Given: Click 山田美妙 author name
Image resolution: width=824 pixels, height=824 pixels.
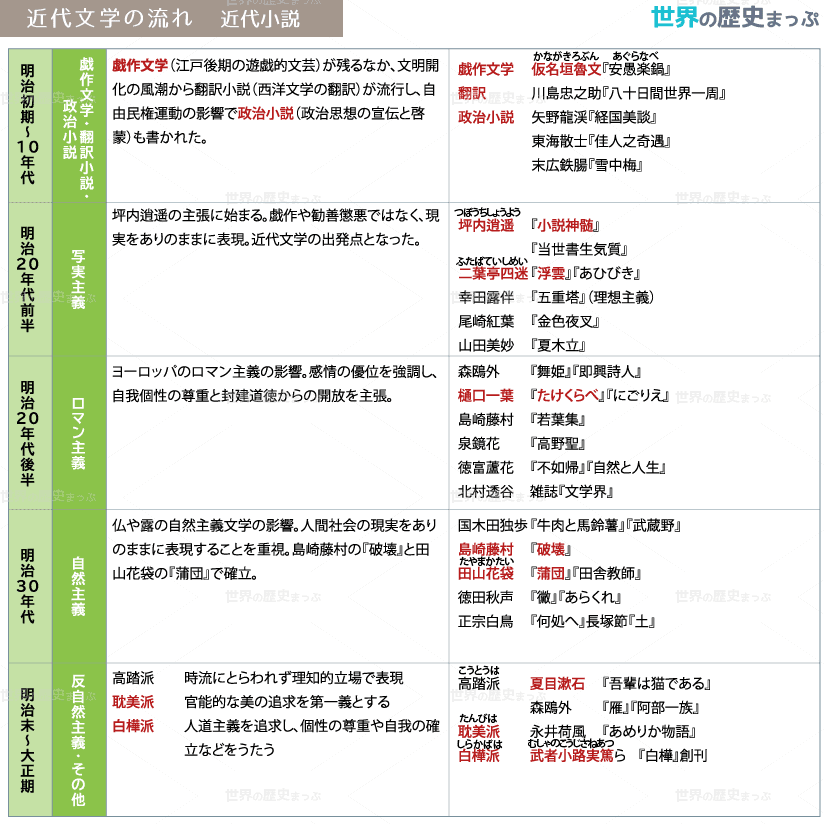Looking at the screenshot, I should pos(486,345).
